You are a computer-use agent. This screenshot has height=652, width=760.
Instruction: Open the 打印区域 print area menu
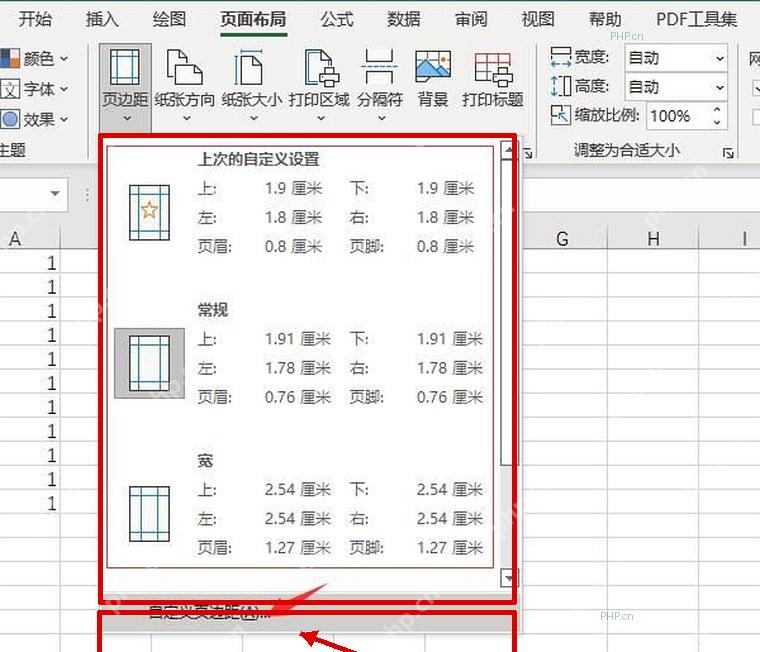319,86
